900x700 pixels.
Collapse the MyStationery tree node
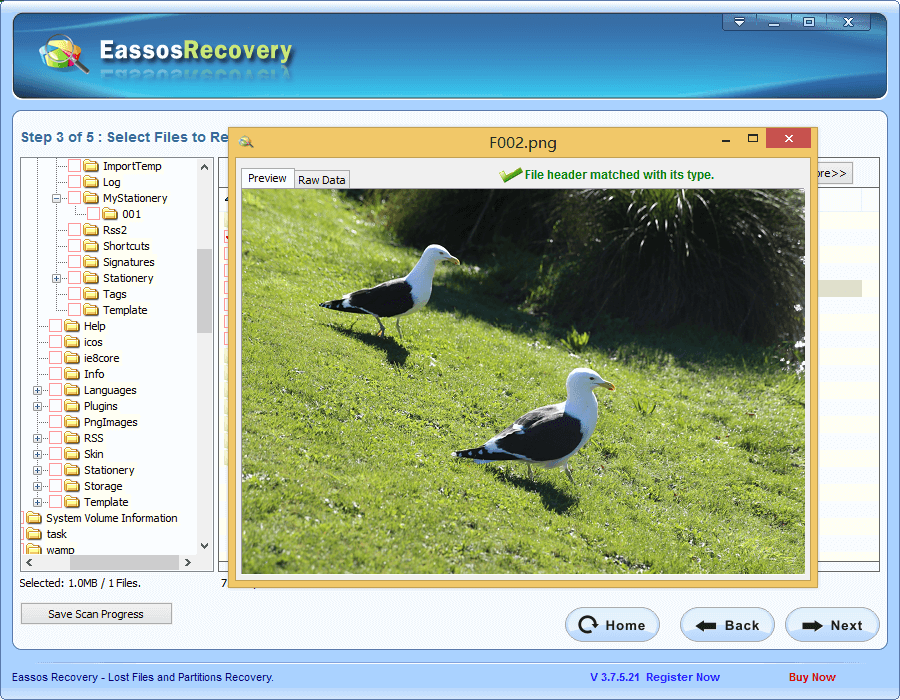(x=55, y=197)
